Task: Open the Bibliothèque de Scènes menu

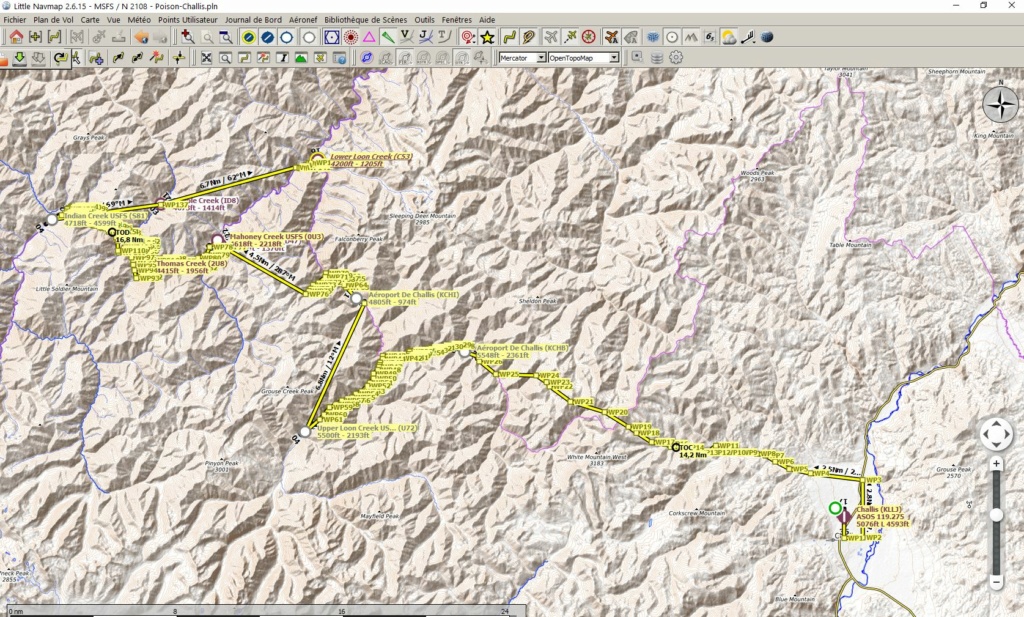Action: (x=365, y=20)
